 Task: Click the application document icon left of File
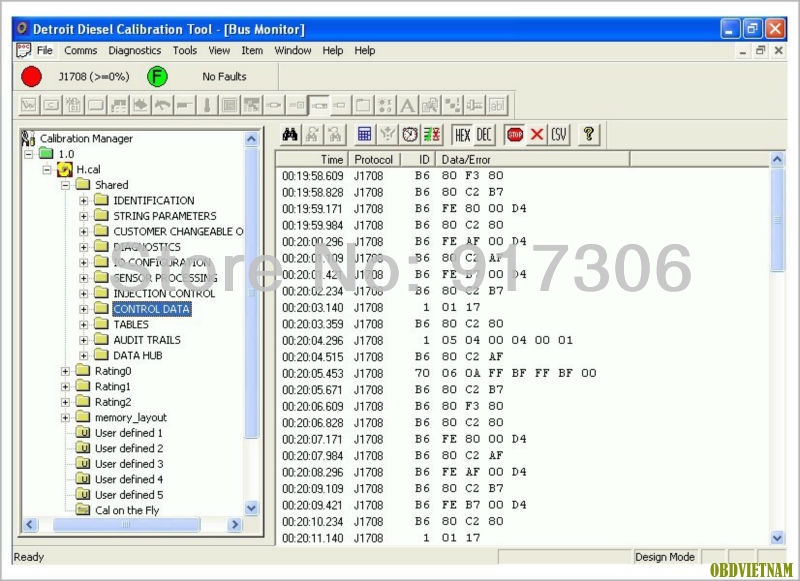(x=23, y=50)
